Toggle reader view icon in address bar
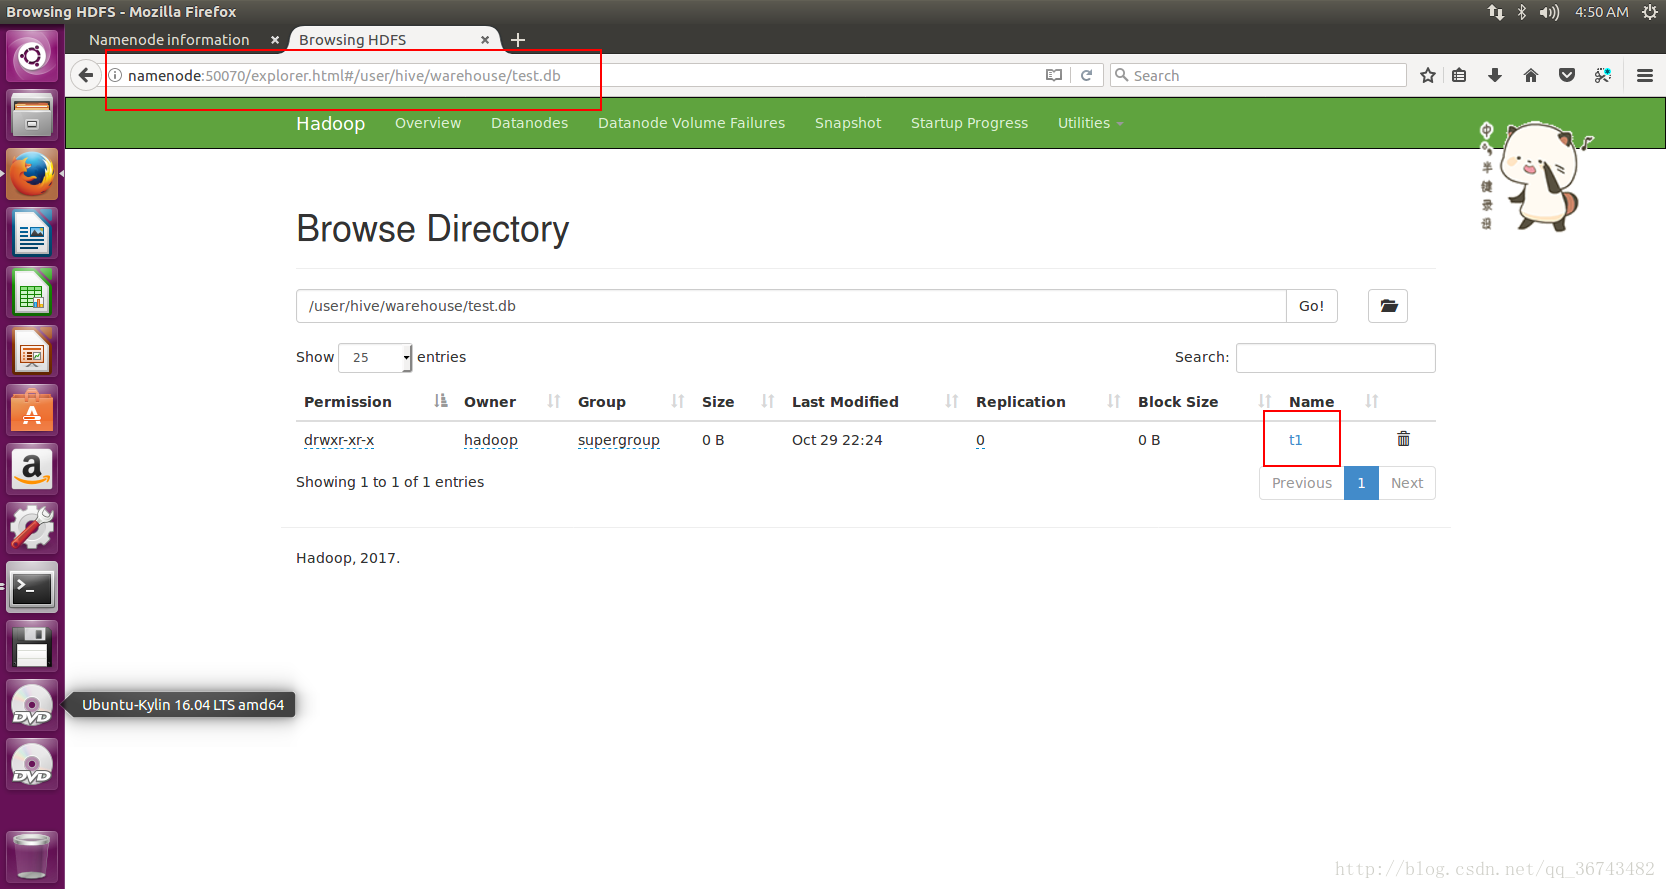Viewport: 1666px width, 889px height. pos(1054,75)
